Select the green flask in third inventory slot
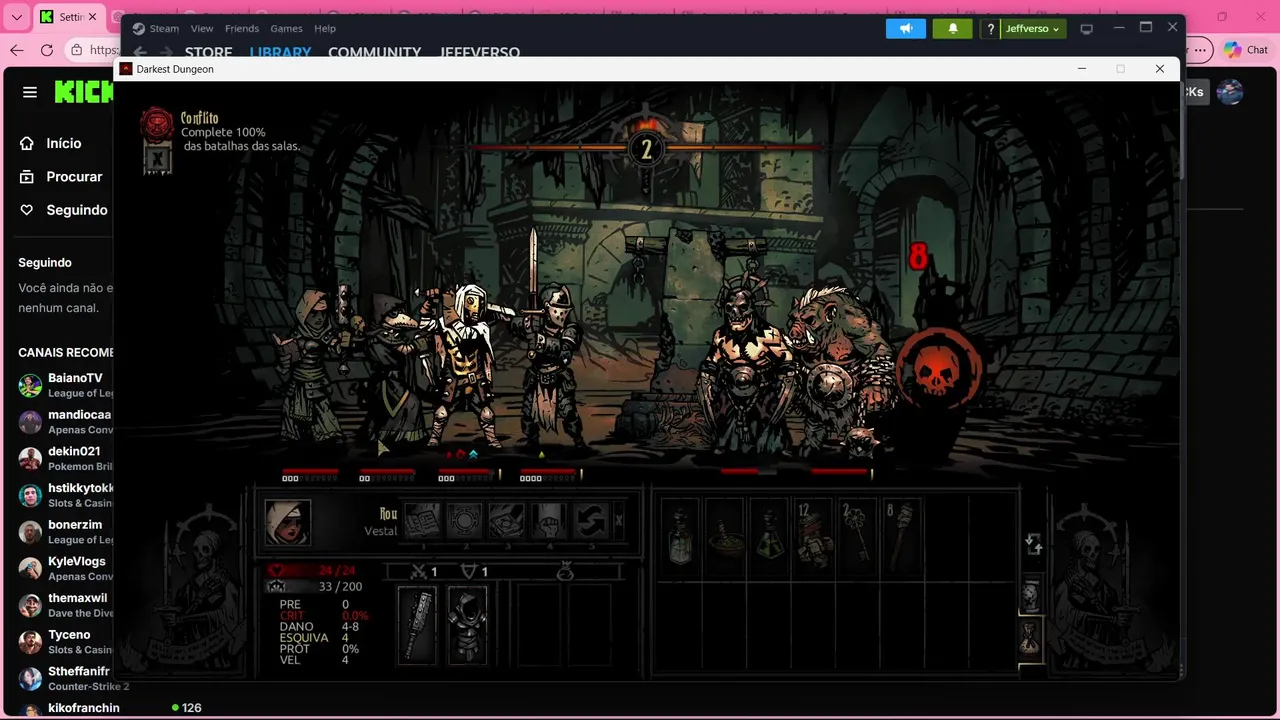This screenshot has width=1280, height=720. [x=769, y=537]
